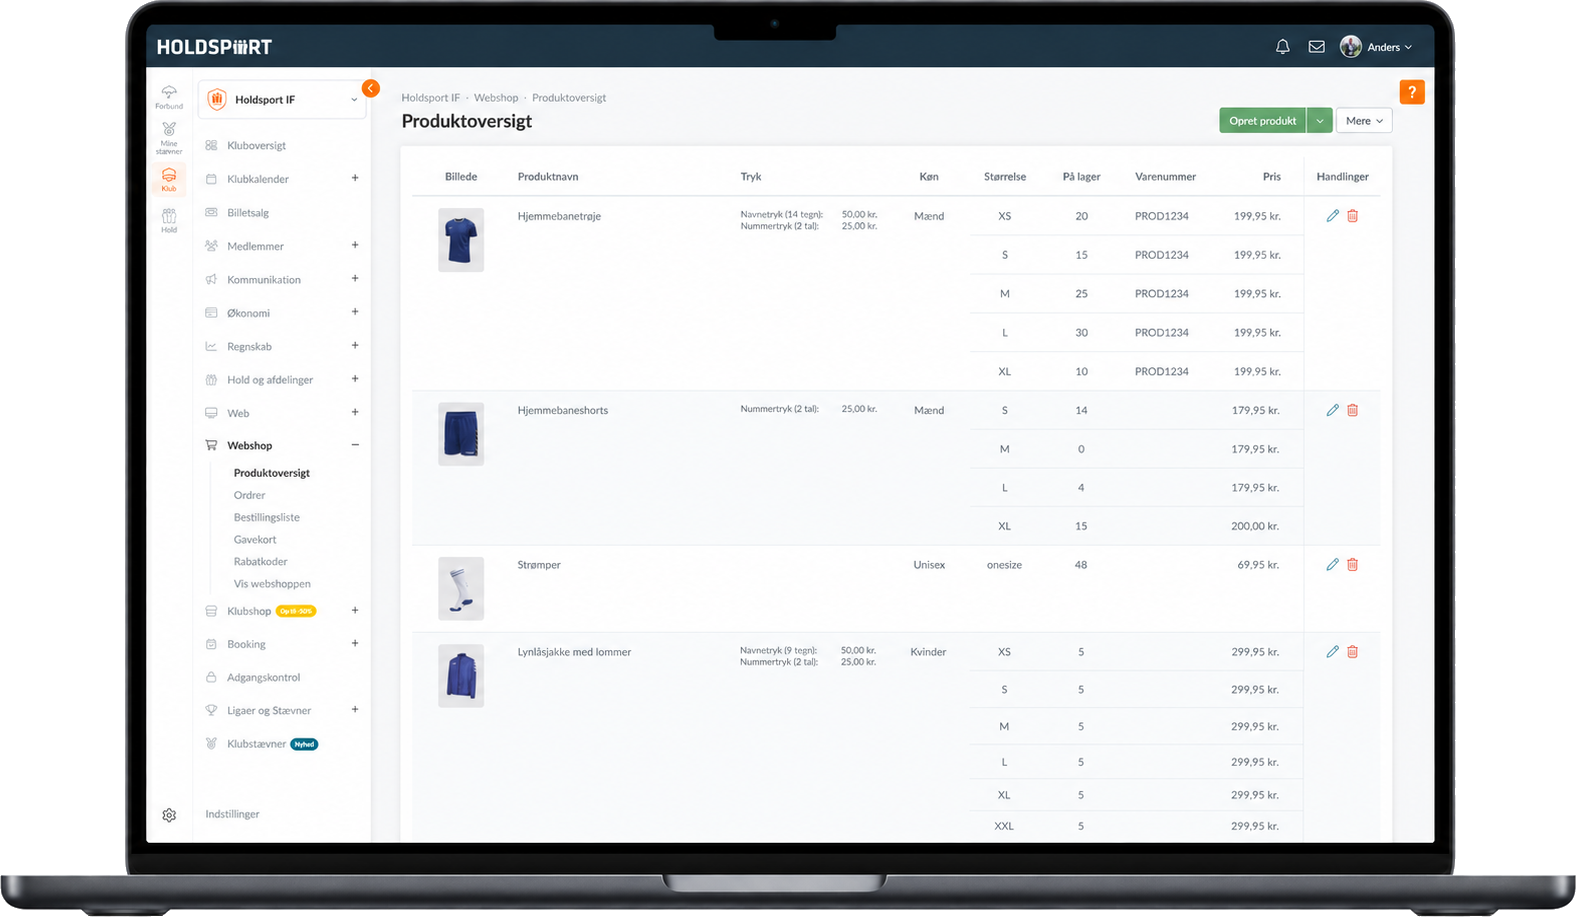Delete Lynlåsjakke med lommer trash icon
This screenshot has height=917, width=1576.
coord(1352,652)
